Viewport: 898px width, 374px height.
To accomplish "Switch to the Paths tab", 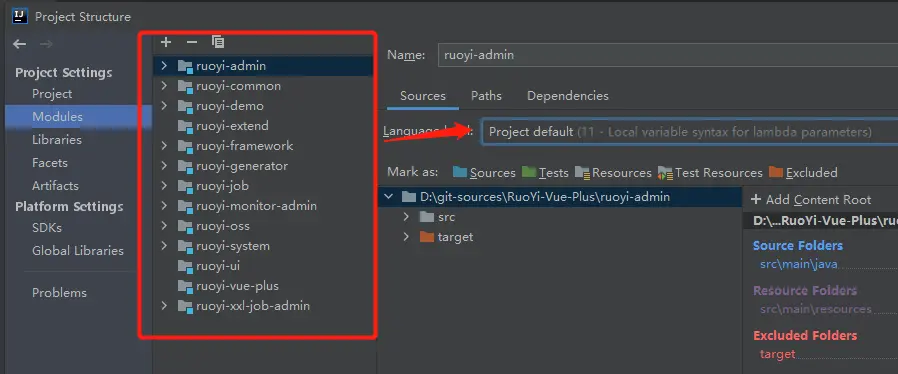I will point(486,96).
